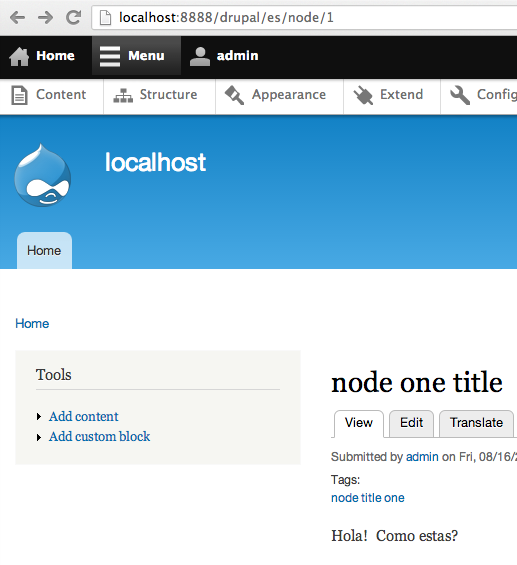Open the node title one tag
The width and height of the screenshot is (517, 565).
[368, 498]
